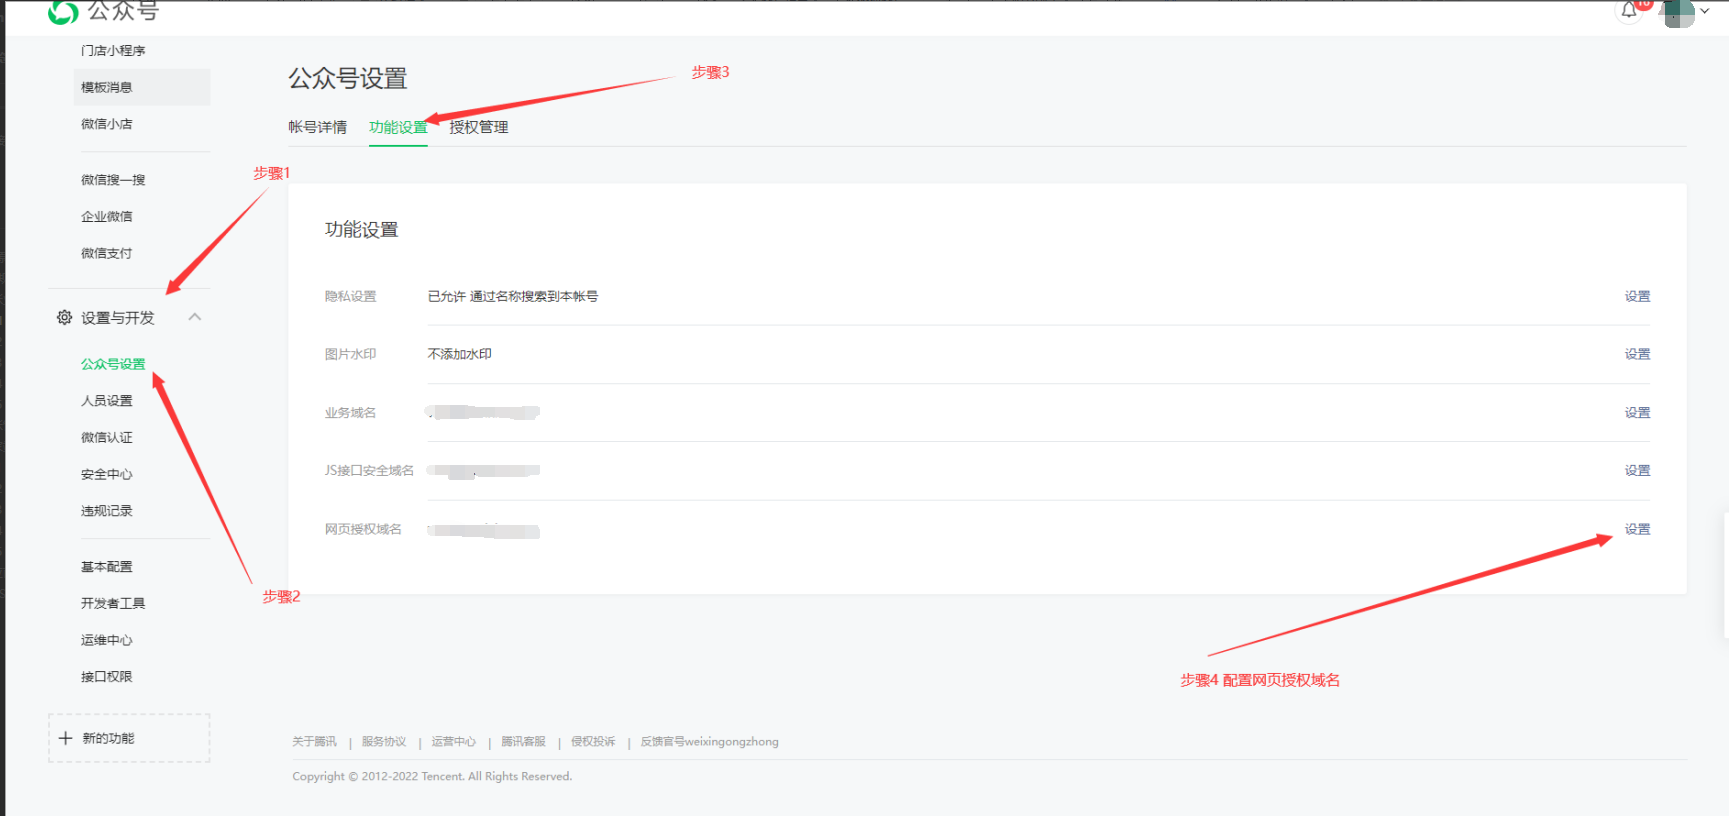This screenshot has width=1729, height=816.
Task: Click the 服务协议 footer link
Action: click(383, 742)
